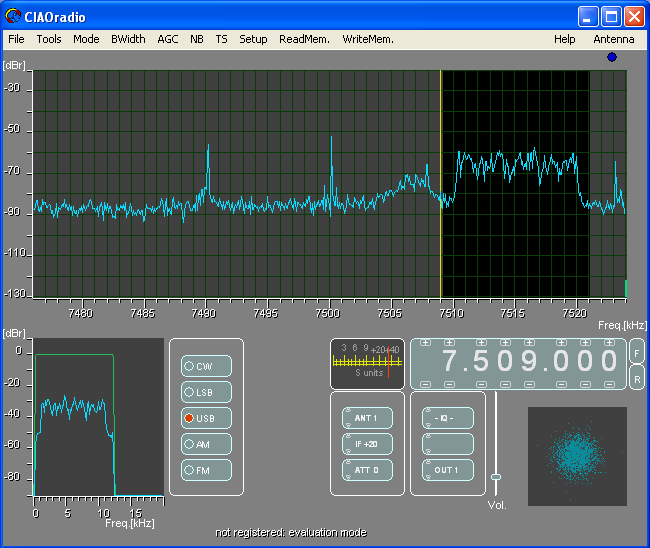Click the blue antenna indicator dot
This screenshot has width=650, height=548.
pyautogui.click(x=612, y=57)
